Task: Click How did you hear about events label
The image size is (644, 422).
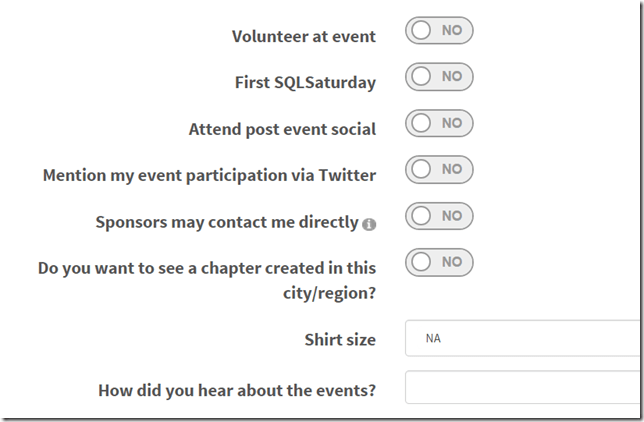Action: click(237, 389)
